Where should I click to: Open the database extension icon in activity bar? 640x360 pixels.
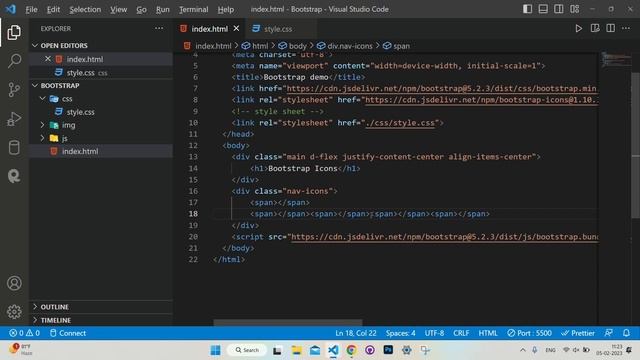tap(14, 147)
